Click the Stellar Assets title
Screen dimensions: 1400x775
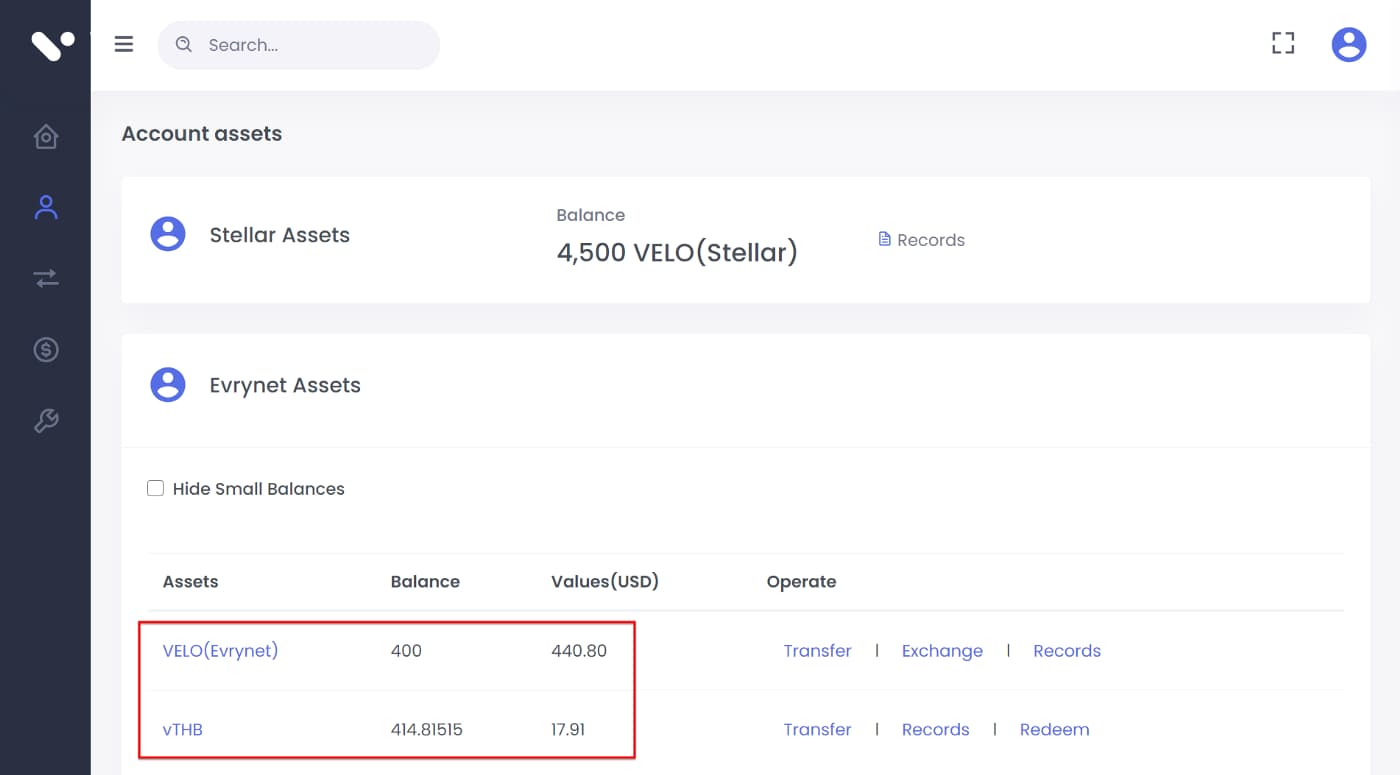click(280, 235)
